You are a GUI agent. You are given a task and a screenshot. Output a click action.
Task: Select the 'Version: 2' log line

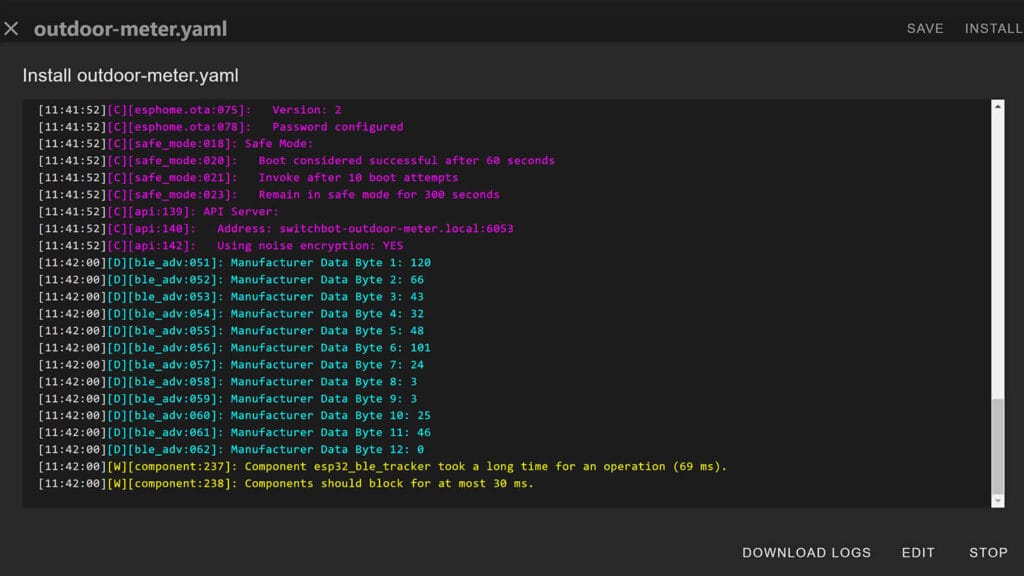[190, 110]
